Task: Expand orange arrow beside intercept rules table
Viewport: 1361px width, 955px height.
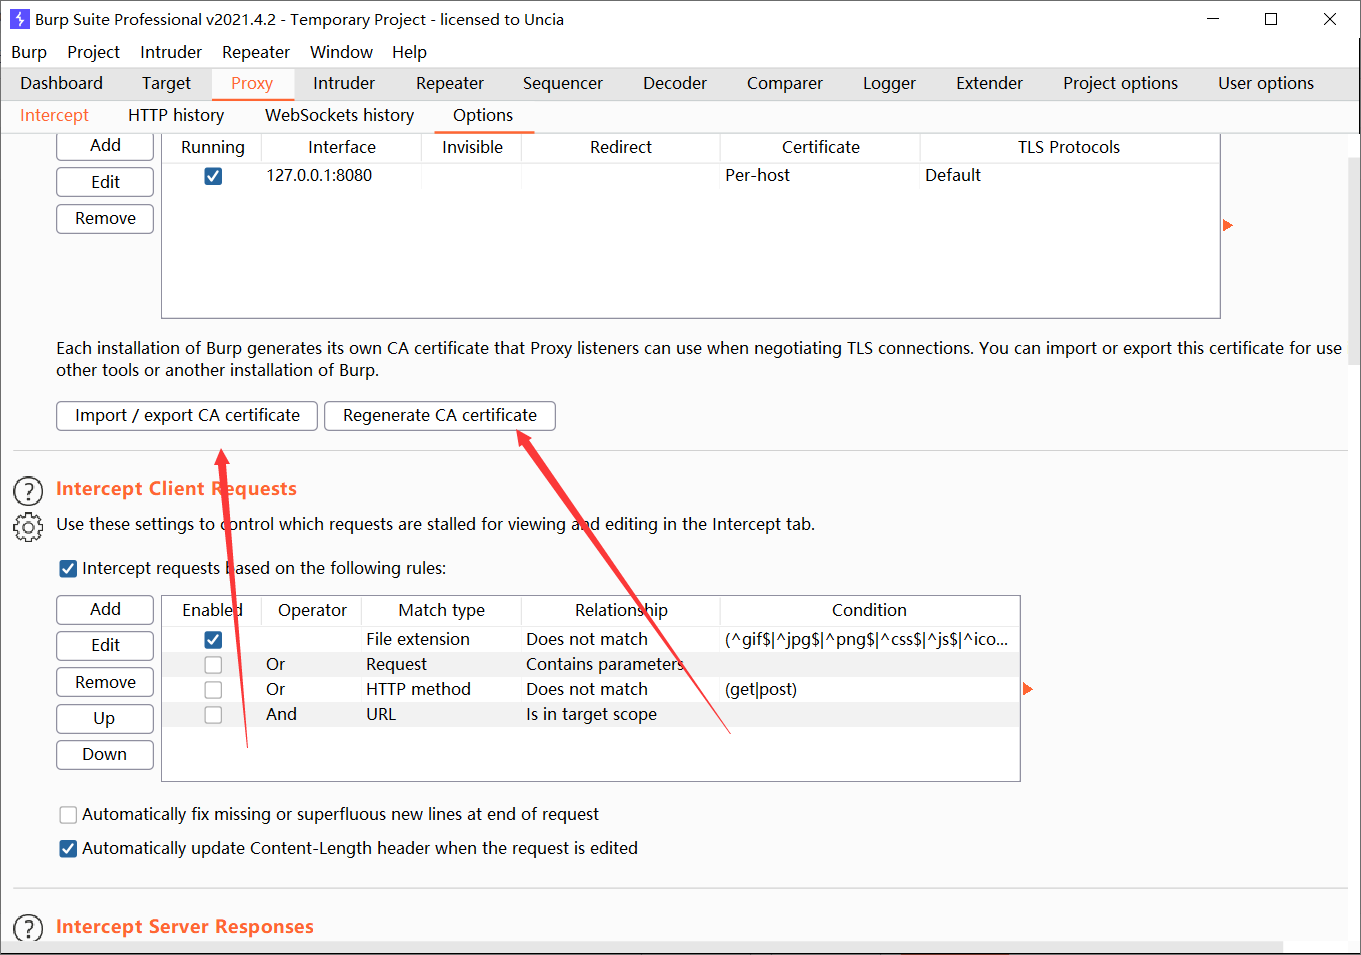Action: coord(1028,689)
